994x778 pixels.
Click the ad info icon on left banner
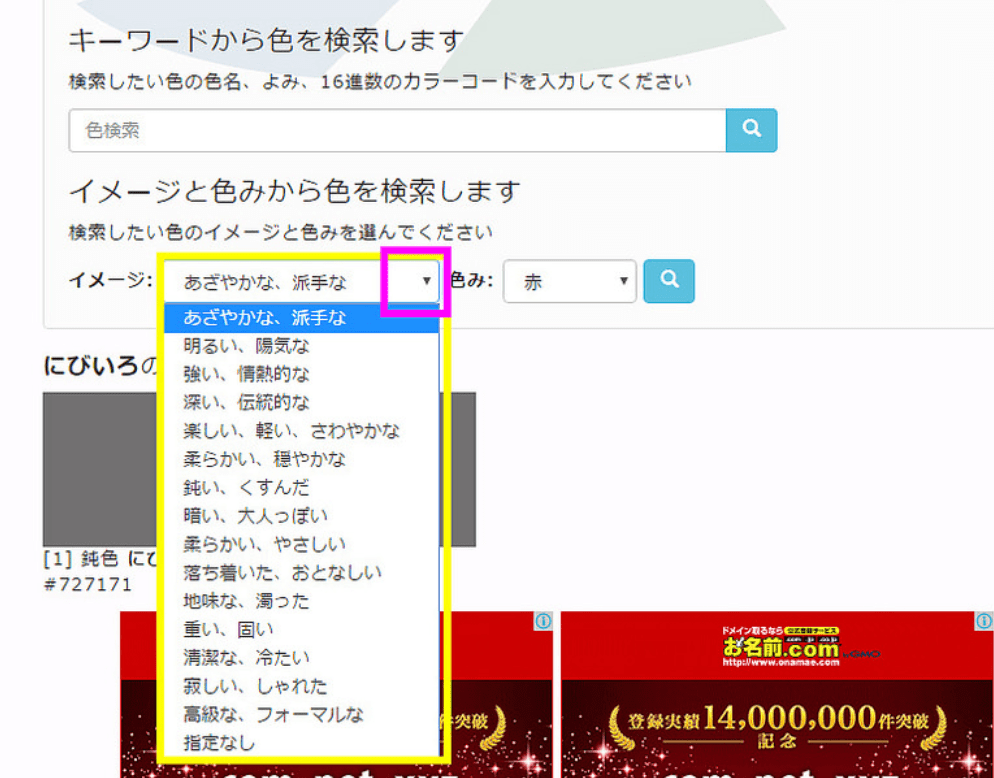pyautogui.click(x=543, y=621)
